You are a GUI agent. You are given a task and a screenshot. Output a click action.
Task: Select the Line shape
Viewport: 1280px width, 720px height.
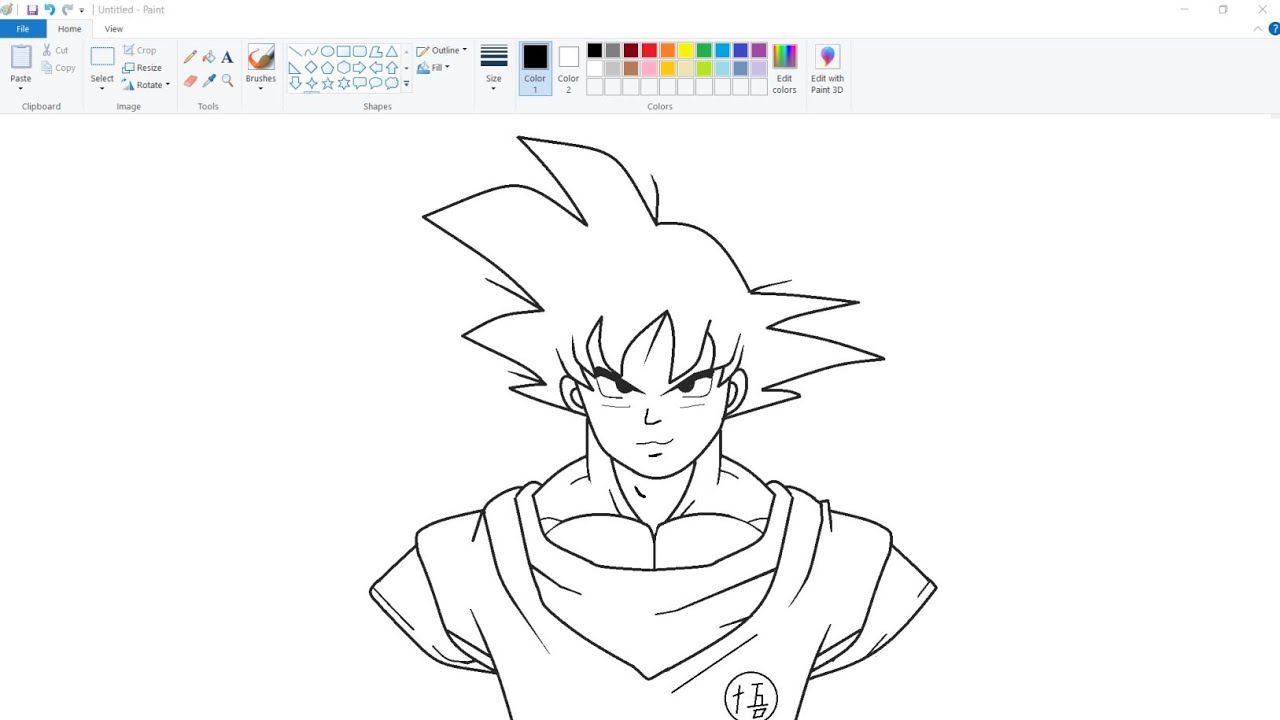(x=295, y=51)
